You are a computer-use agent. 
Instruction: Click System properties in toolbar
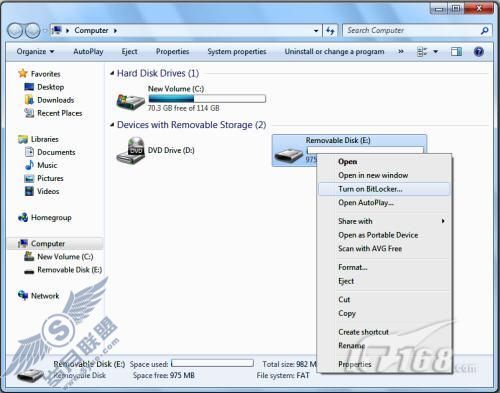pyautogui.click(x=237, y=52)
